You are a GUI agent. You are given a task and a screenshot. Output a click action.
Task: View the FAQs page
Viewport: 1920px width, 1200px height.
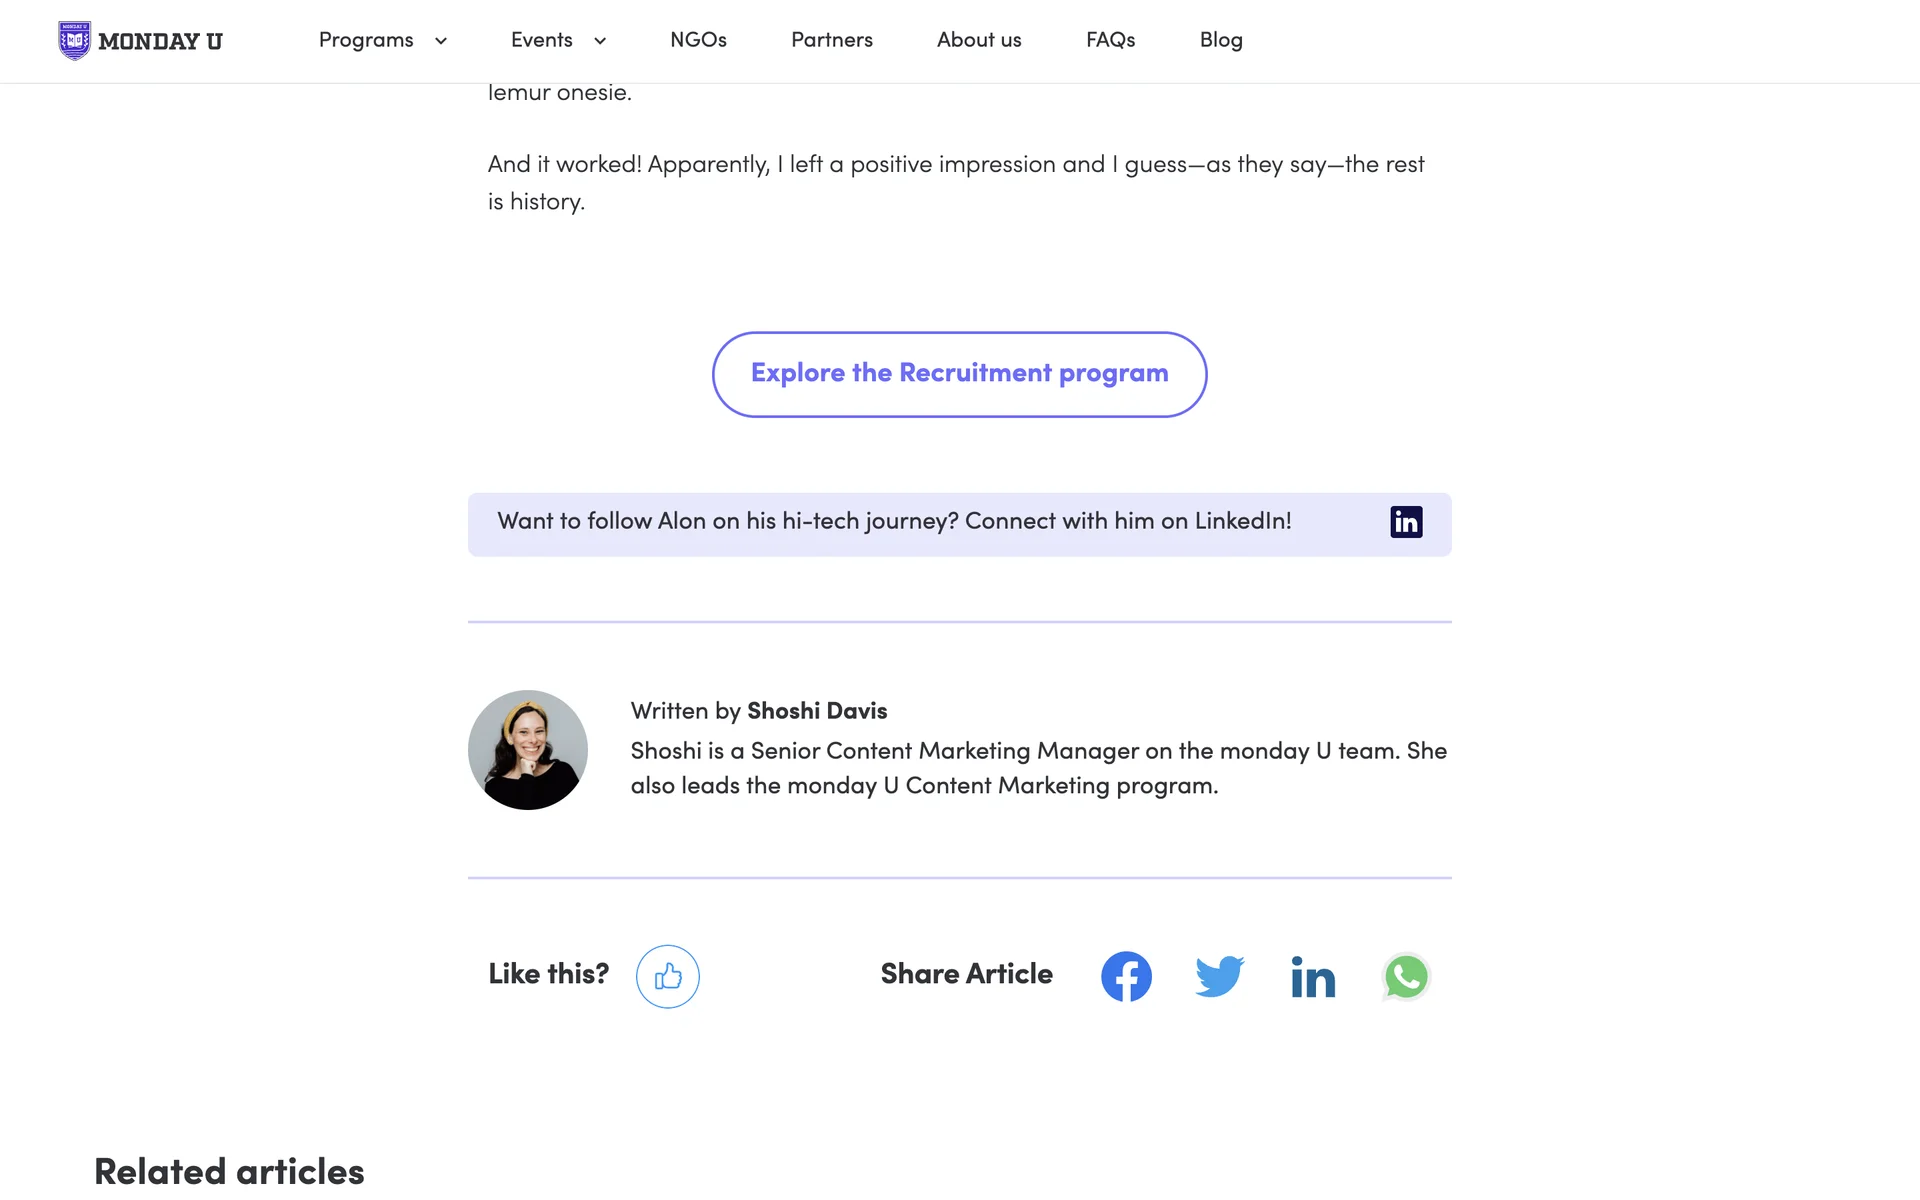(1110, 40)
